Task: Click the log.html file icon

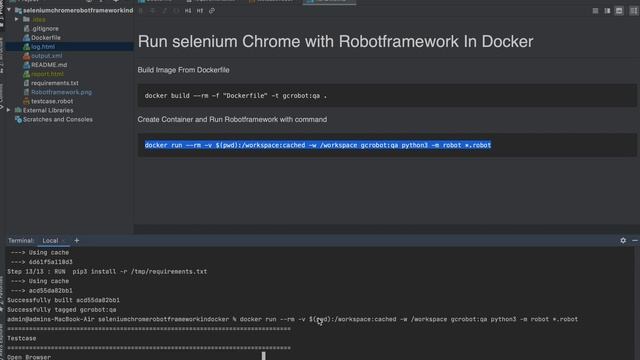Action: click(x=26, y=47)
